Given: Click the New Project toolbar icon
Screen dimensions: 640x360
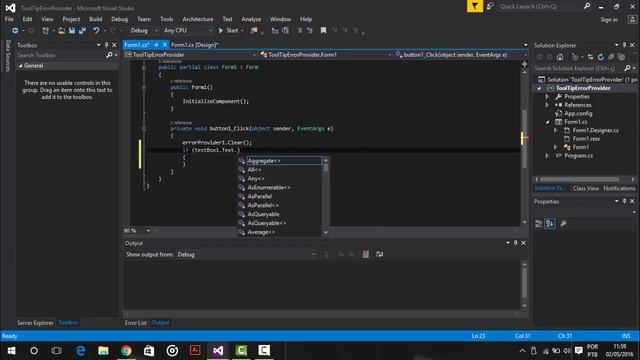Looking at the screenshot, I should tap(46, 31).
